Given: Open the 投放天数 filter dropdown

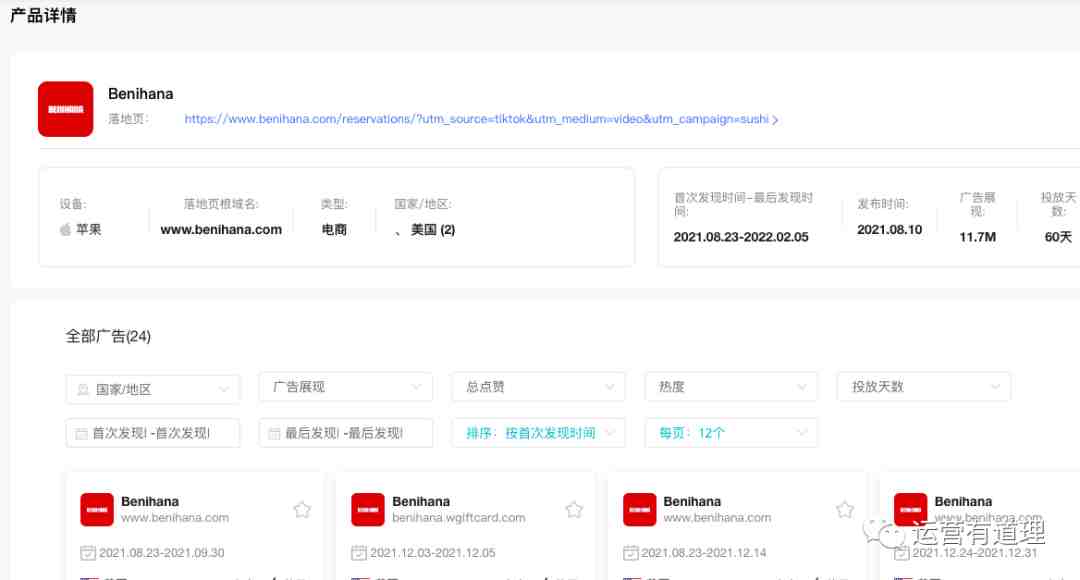Looking at the screenshot, I should [x=924, y=387].
